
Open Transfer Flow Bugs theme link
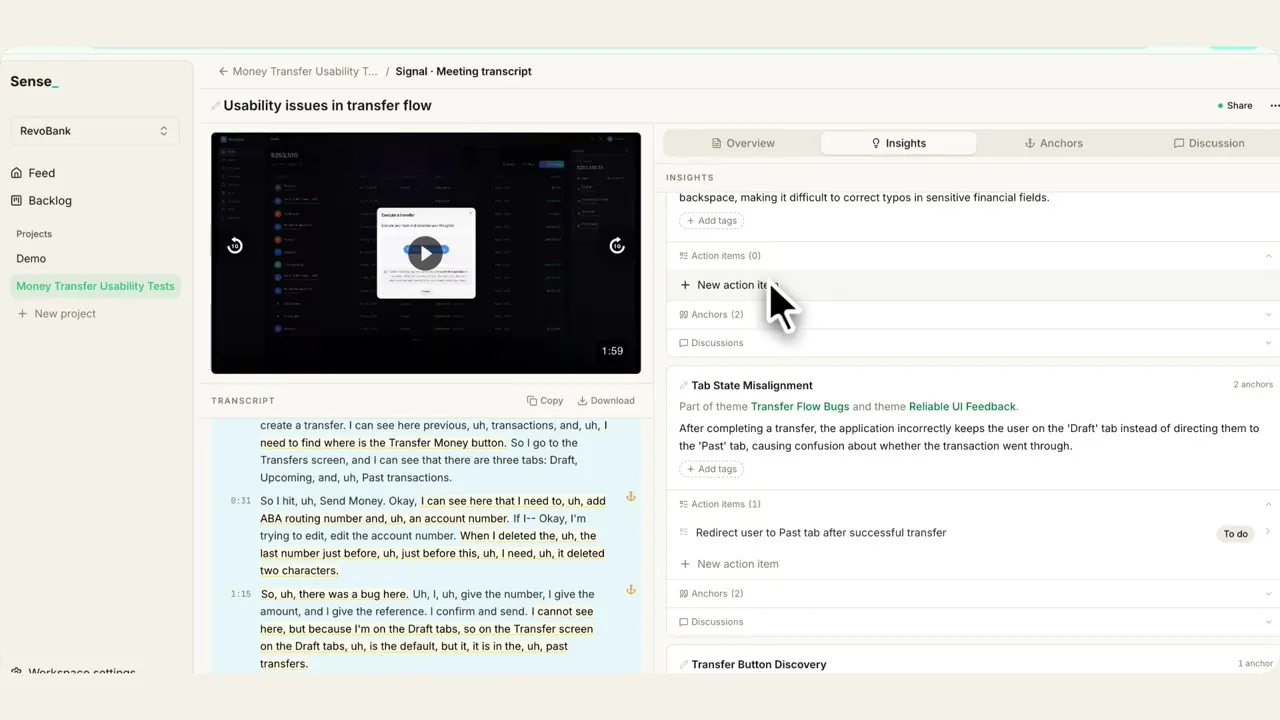(800, 407)
